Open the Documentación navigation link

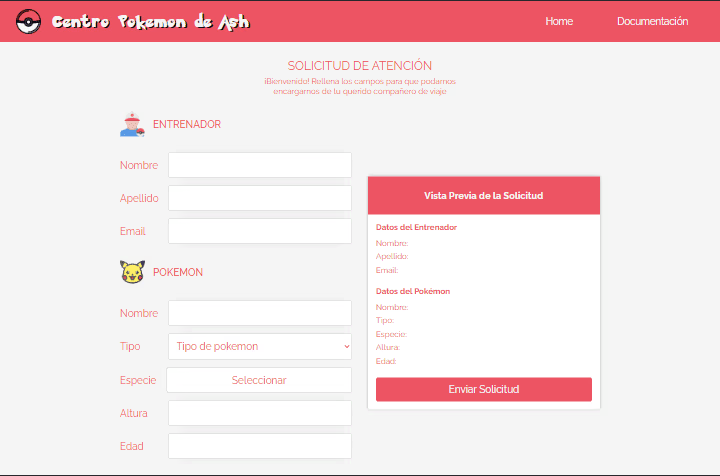[x=652, y=21]
